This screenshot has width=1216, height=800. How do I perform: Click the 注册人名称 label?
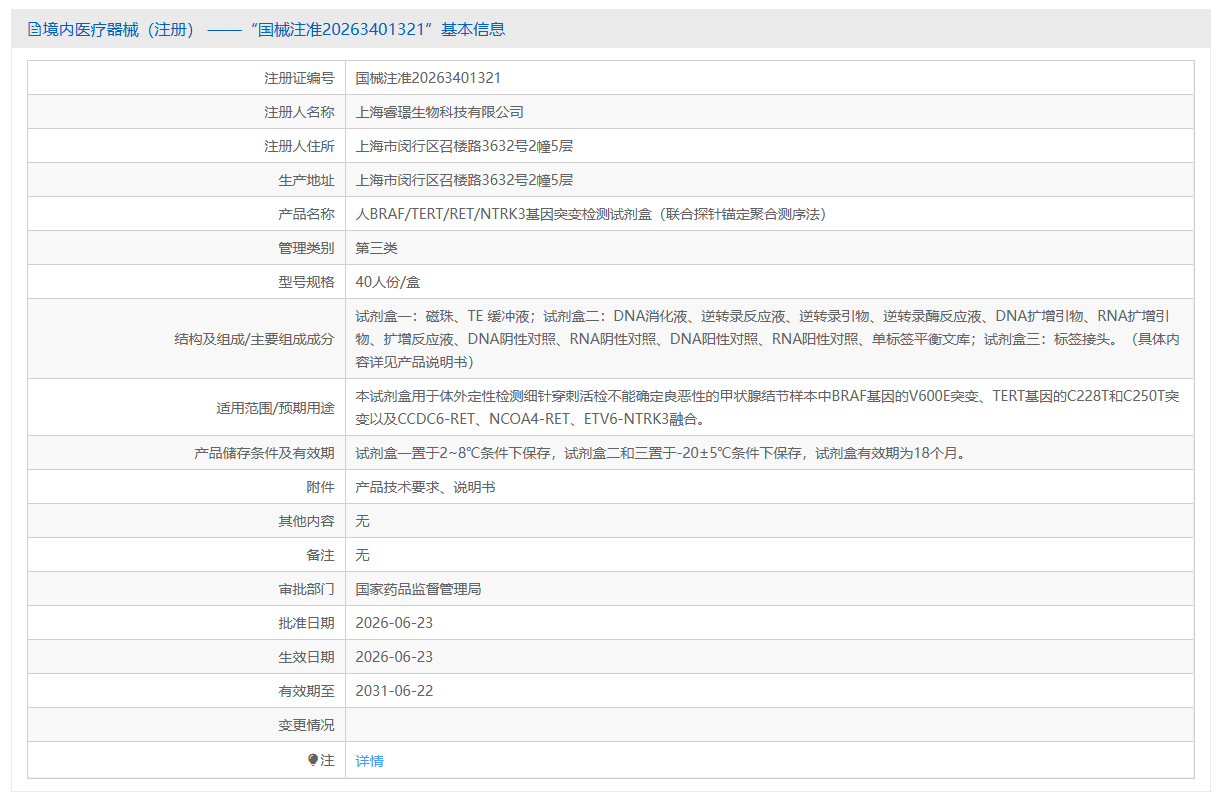(299, 112)
